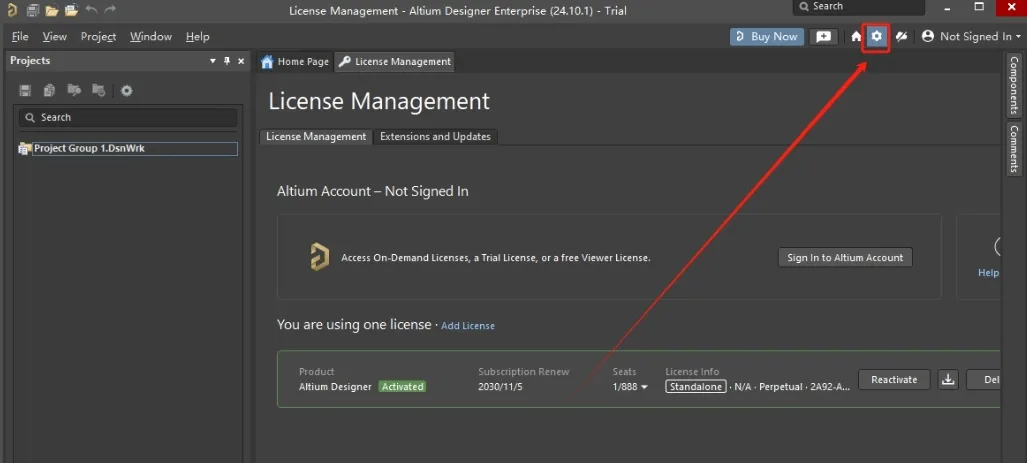Open the Project menu
1027x463 pixels.
(98, 37)
